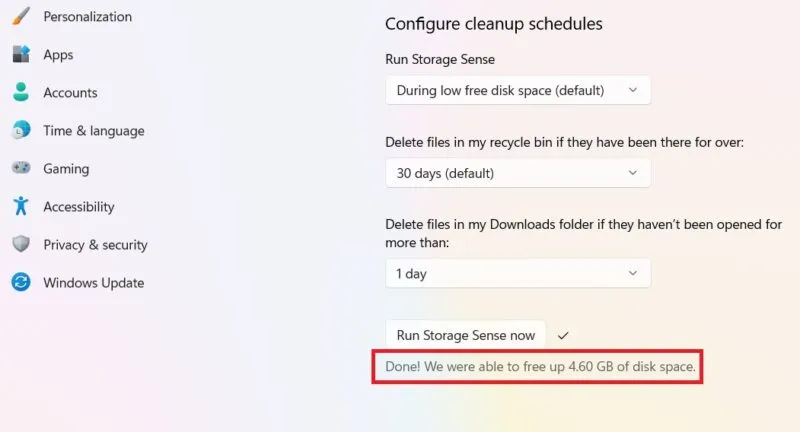Open the Downloads folder 1 day dropdown

(x=517, y=273)
